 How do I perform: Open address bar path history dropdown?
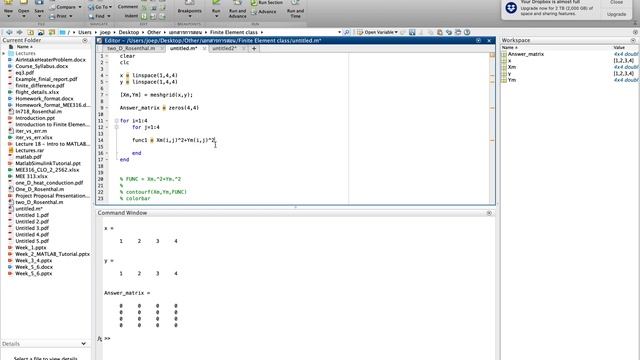point(339,32)
